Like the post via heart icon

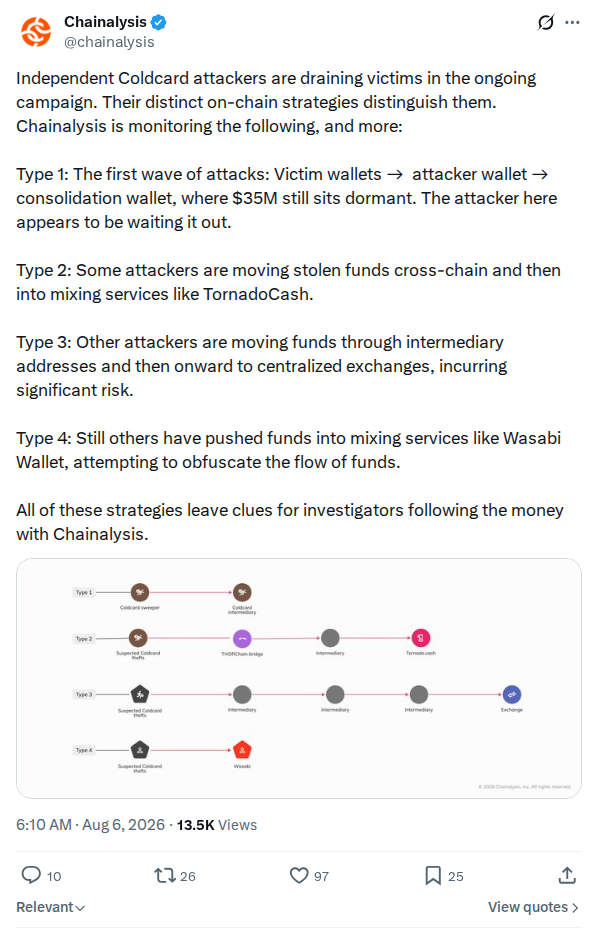[299, 875]
